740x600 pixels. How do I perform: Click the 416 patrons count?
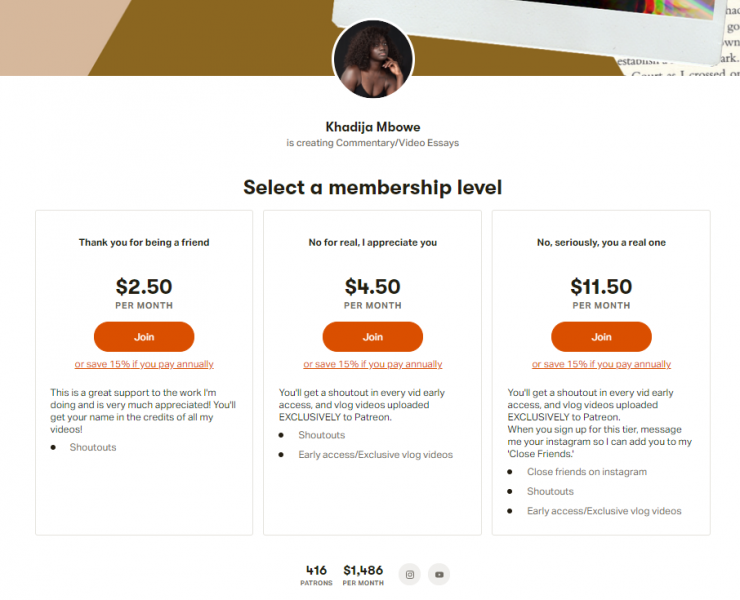[316, 574]
